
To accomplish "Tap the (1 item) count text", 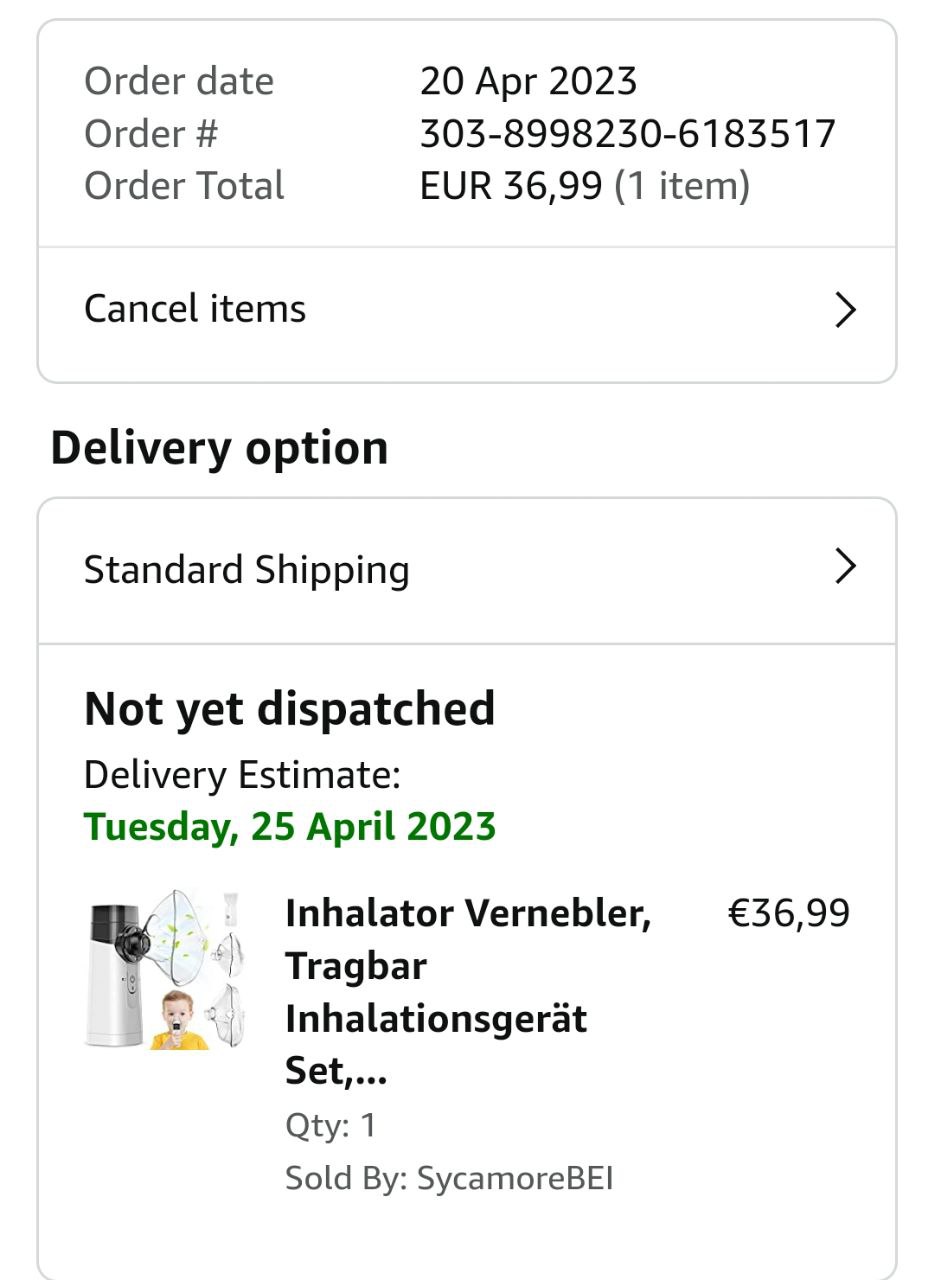I will pos(682,186).
